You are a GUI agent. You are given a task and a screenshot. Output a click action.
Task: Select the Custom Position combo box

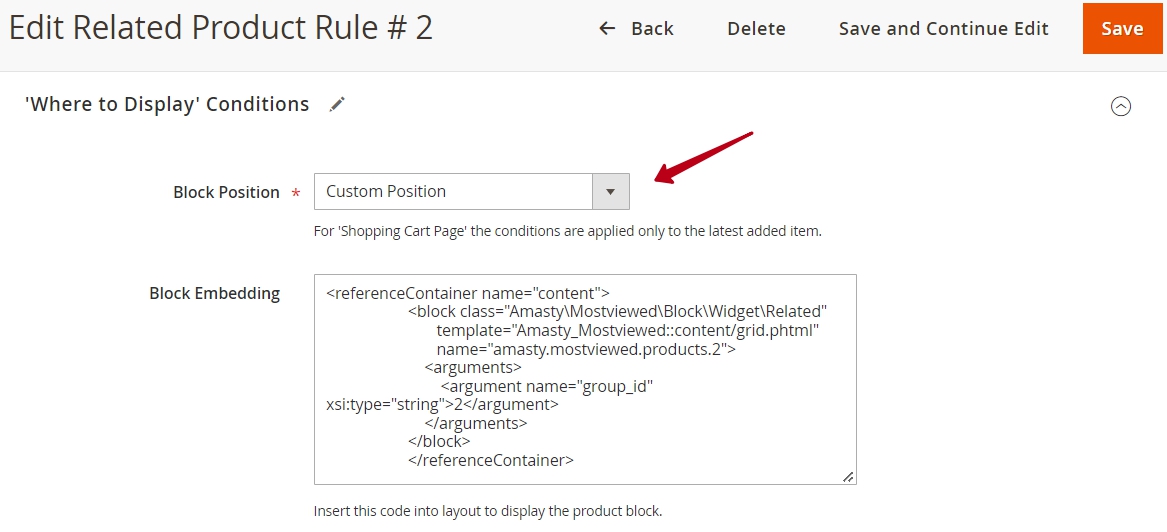point(472,192)
